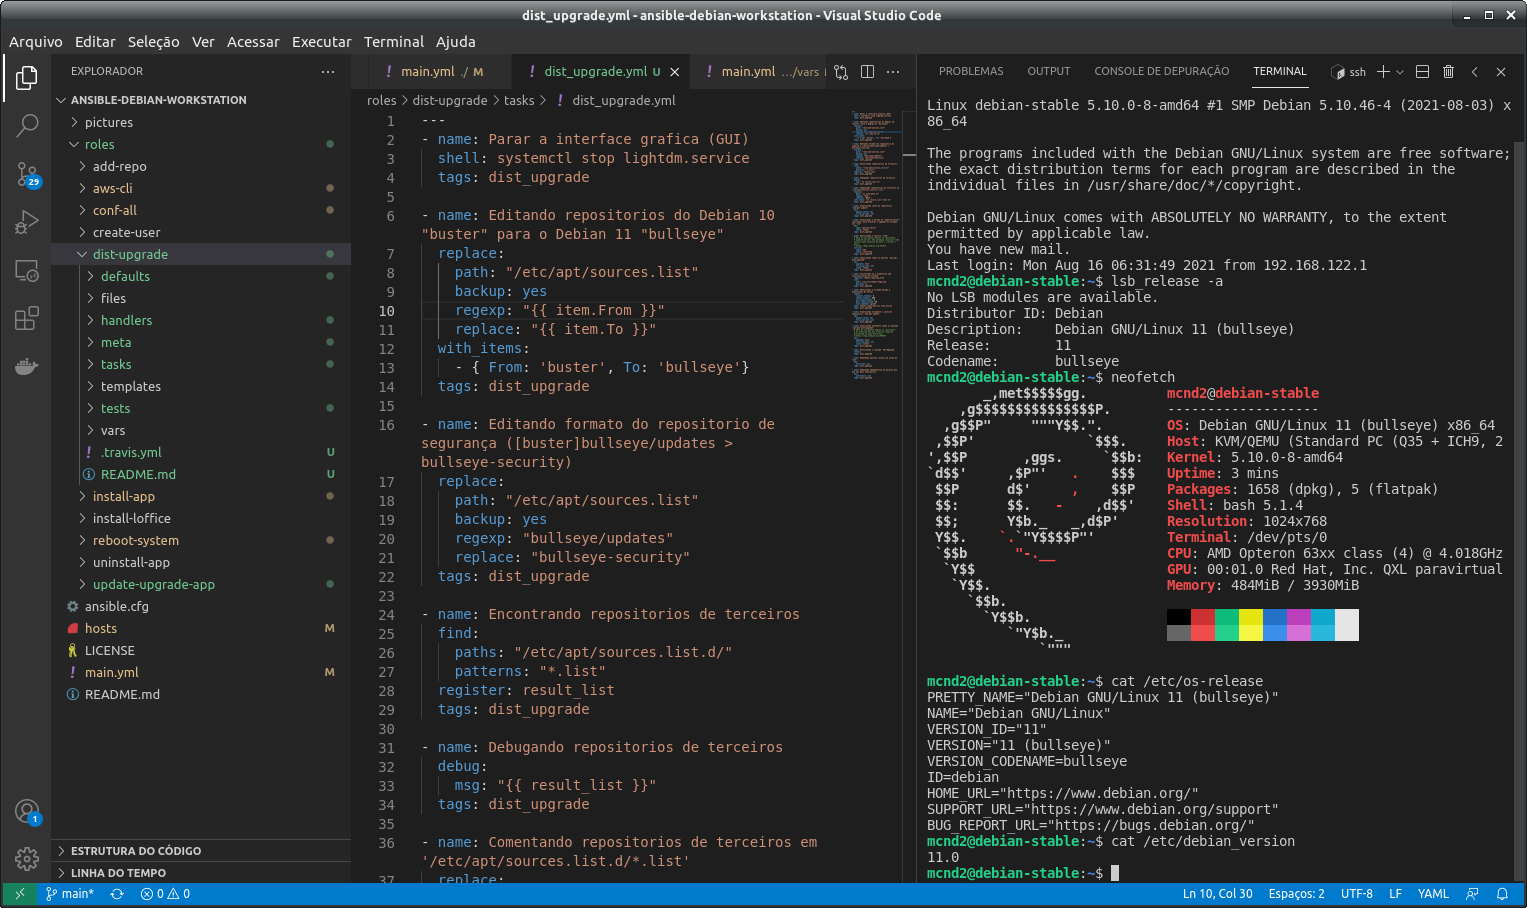The height and width of the screenshot is (908, 1527).
Task: Click the main* branch in status bar
Action: click(x=70, y=894)
